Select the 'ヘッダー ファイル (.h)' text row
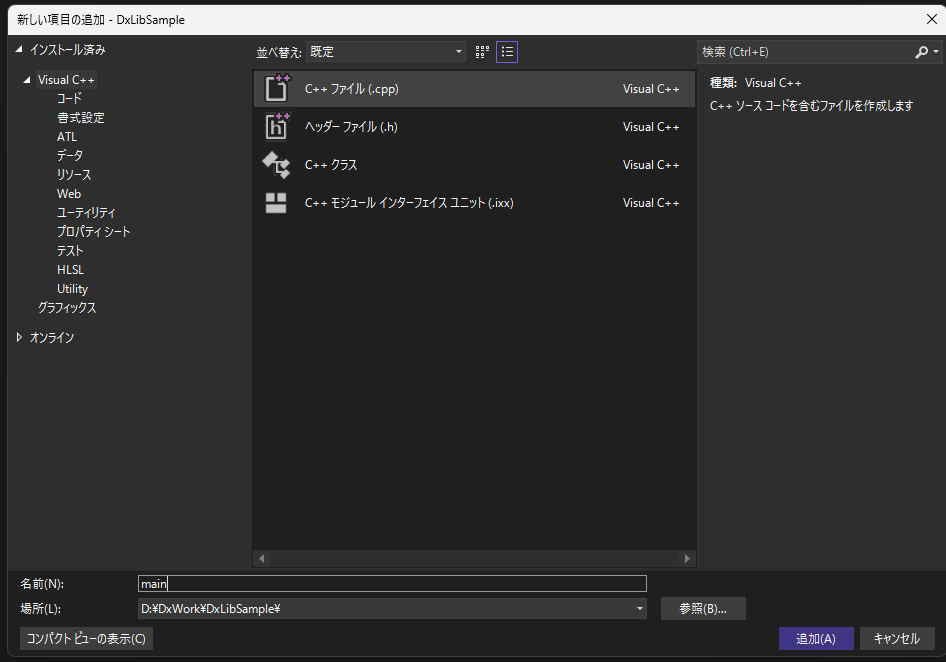Image resolution: width=946 pixels, height=662 pixels. [x=474, y=127]
